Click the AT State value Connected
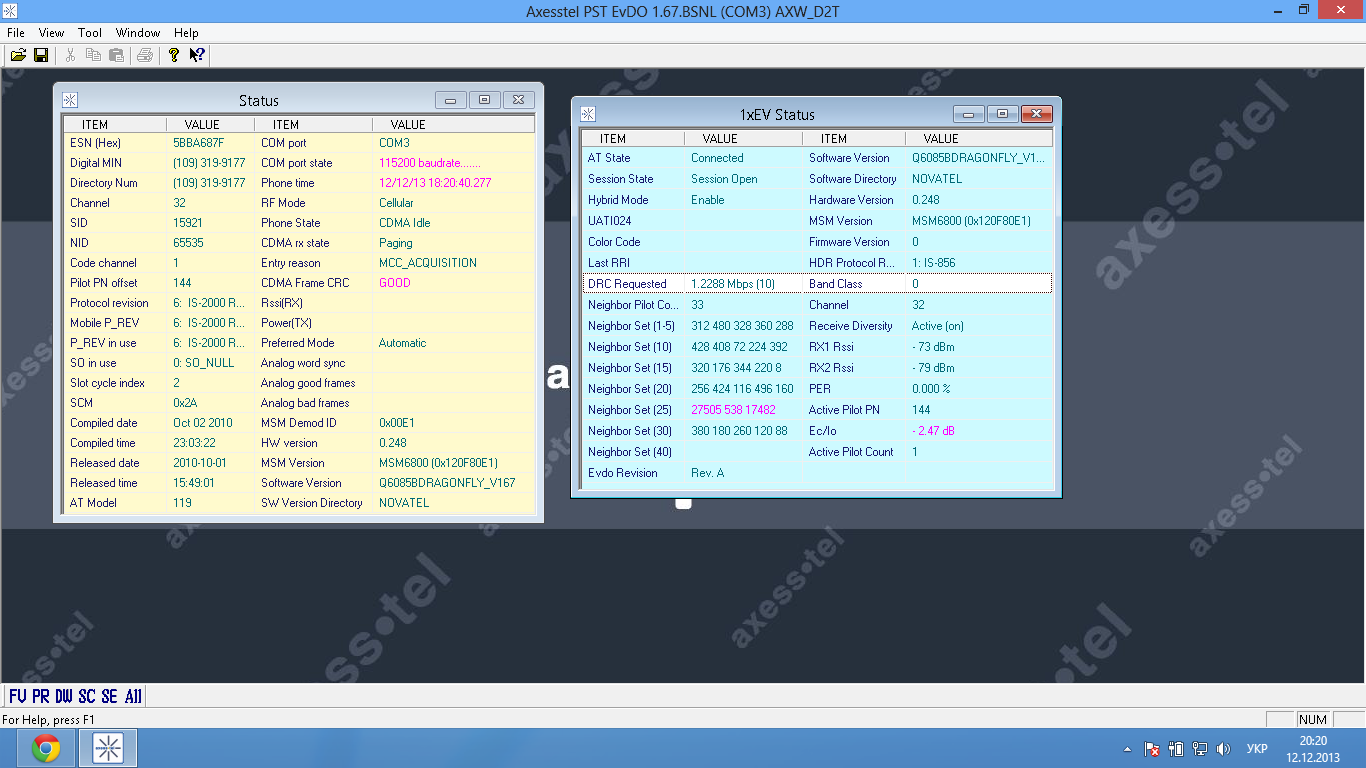The width and height of the screenshot is (1366, 768). pyautogui.click(x=717, y=158)
